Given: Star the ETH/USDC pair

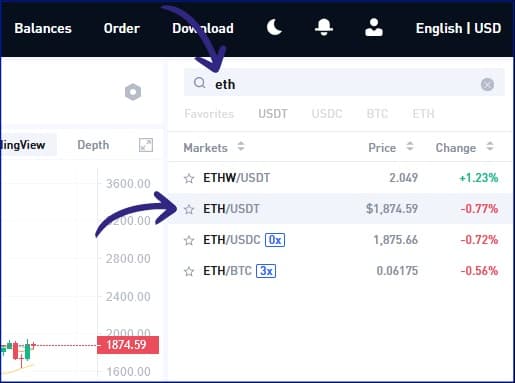Looking at the screenshot, I should (x=189, y=240).
